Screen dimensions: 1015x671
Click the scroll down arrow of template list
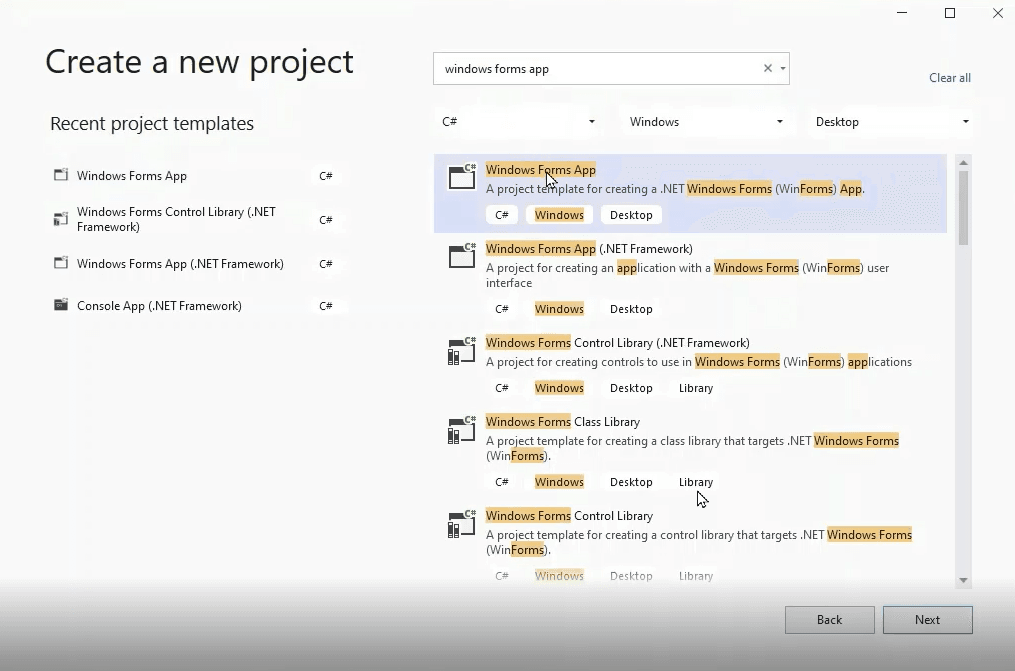pyautogui.click(x=963, y=580)
